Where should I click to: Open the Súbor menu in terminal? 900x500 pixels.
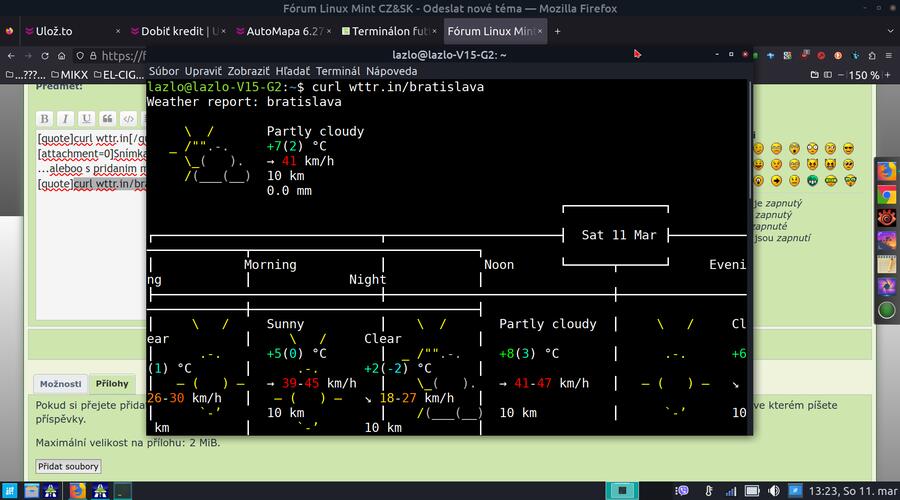tap(164, 71)
